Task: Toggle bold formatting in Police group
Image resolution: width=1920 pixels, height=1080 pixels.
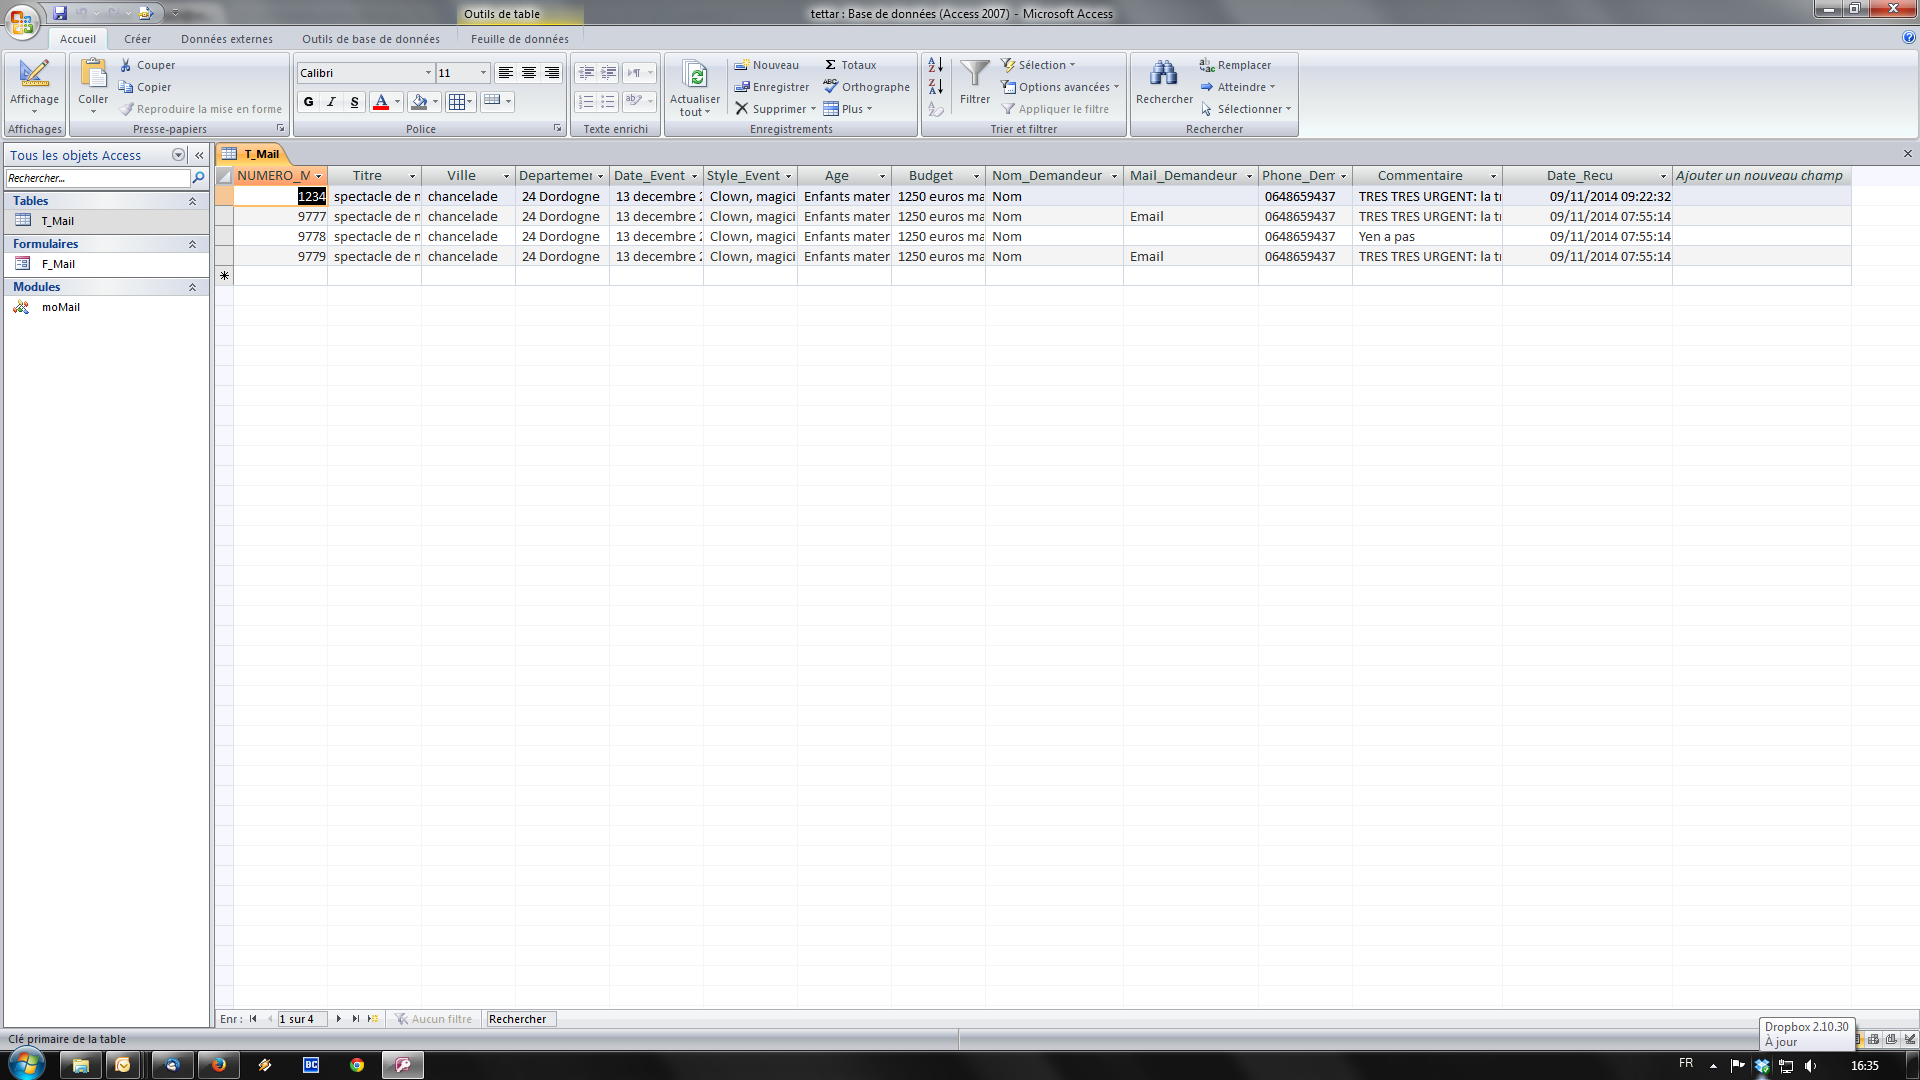Action: 309,102
